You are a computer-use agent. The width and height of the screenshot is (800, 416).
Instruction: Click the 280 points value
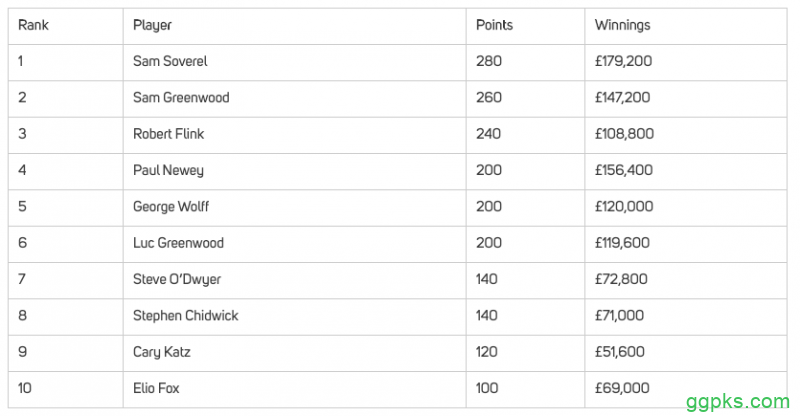click(x=490, y=61)
